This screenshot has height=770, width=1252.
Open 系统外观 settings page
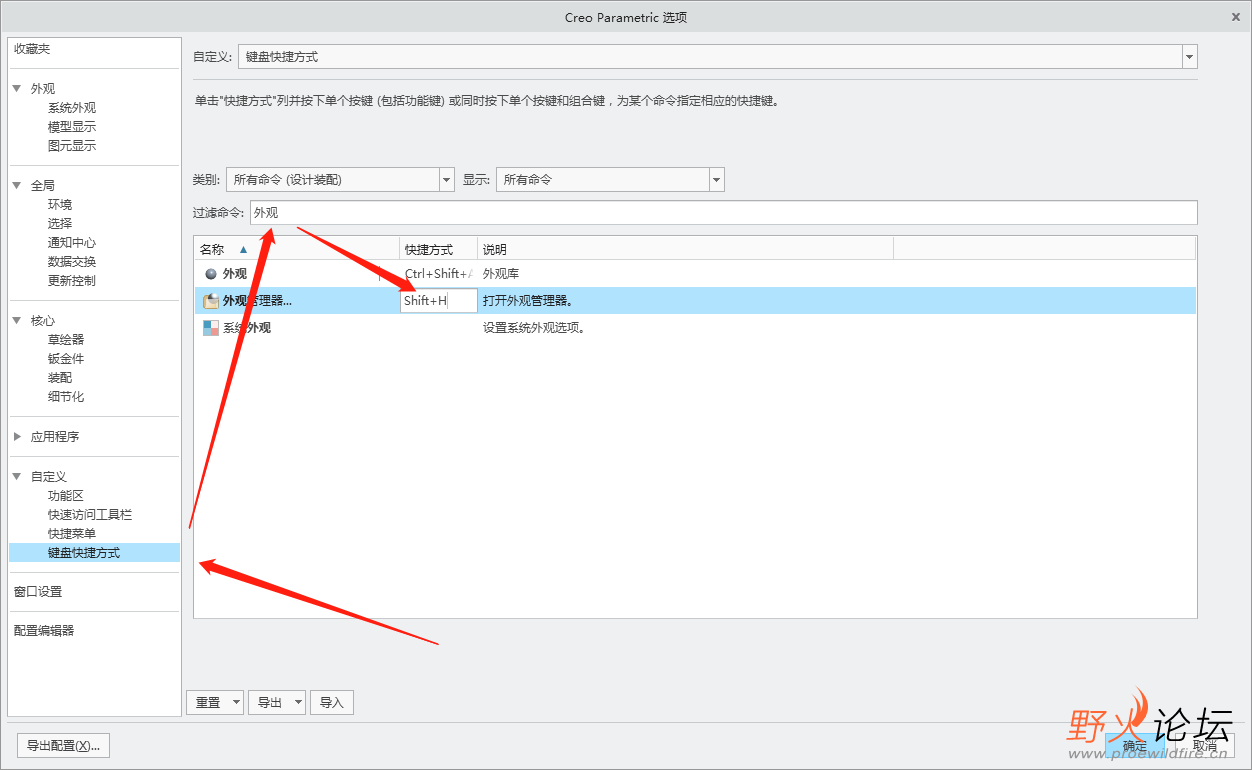pos(72,108)
